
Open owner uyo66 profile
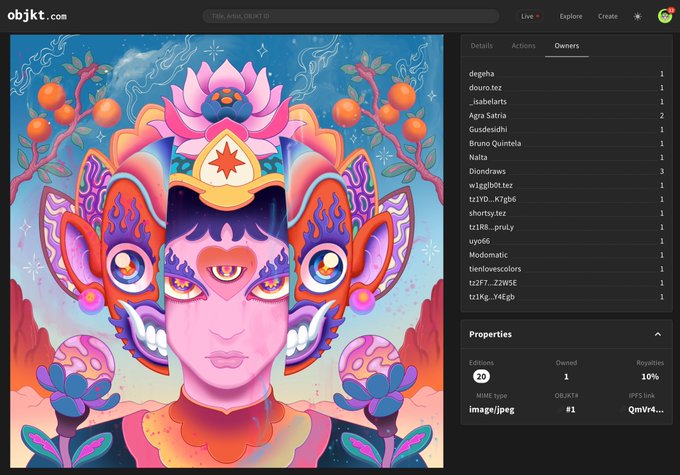click(479, 241)
